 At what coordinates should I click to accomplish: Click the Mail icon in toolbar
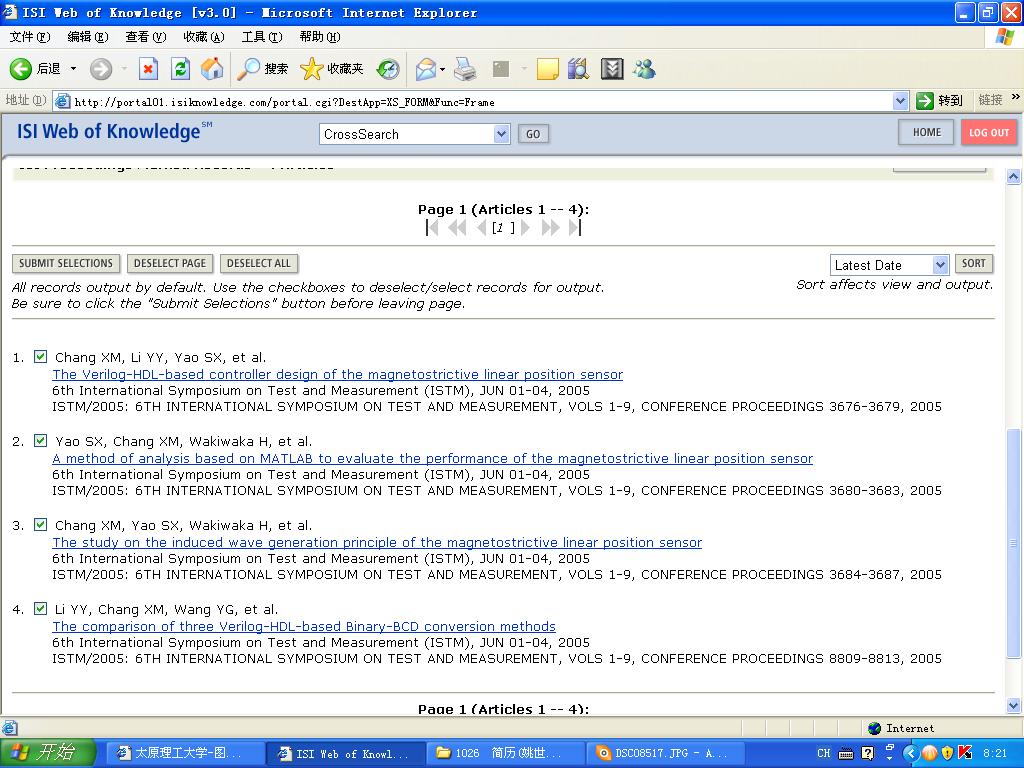pos(426,69)
